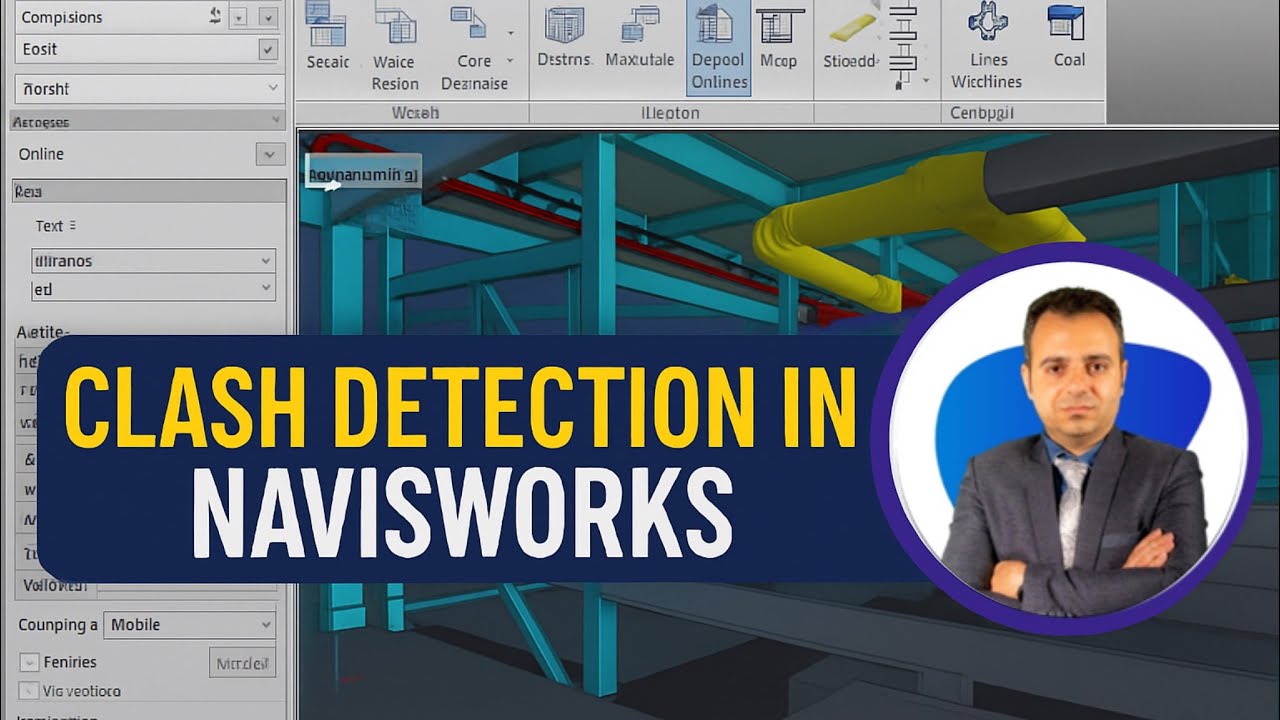The width and height of the screenshot is (1280, 720).
Task: Select the Lines Wicchines tool
Action: (x=986, y=47)
